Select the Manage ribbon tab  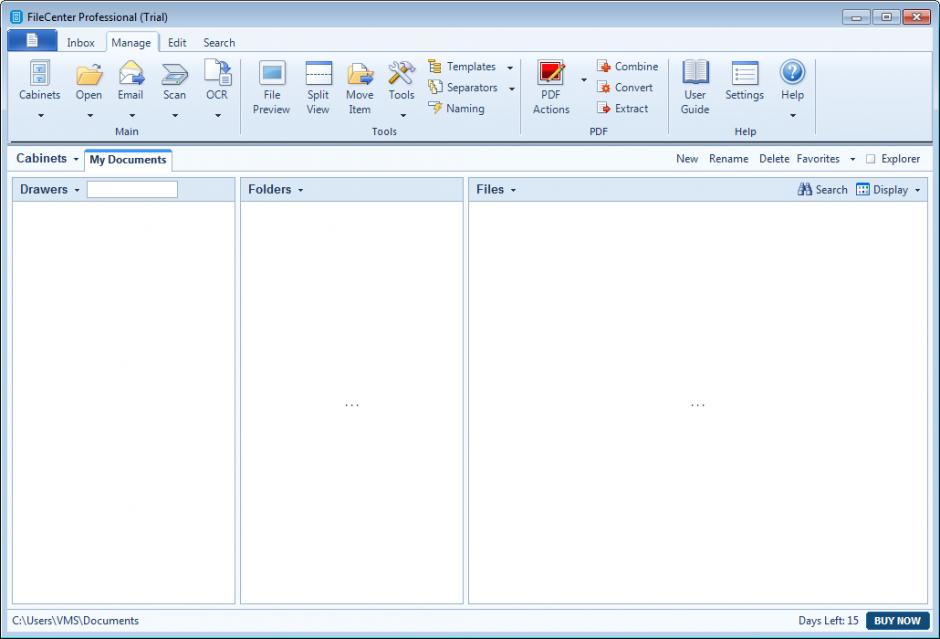pos(131,43)
